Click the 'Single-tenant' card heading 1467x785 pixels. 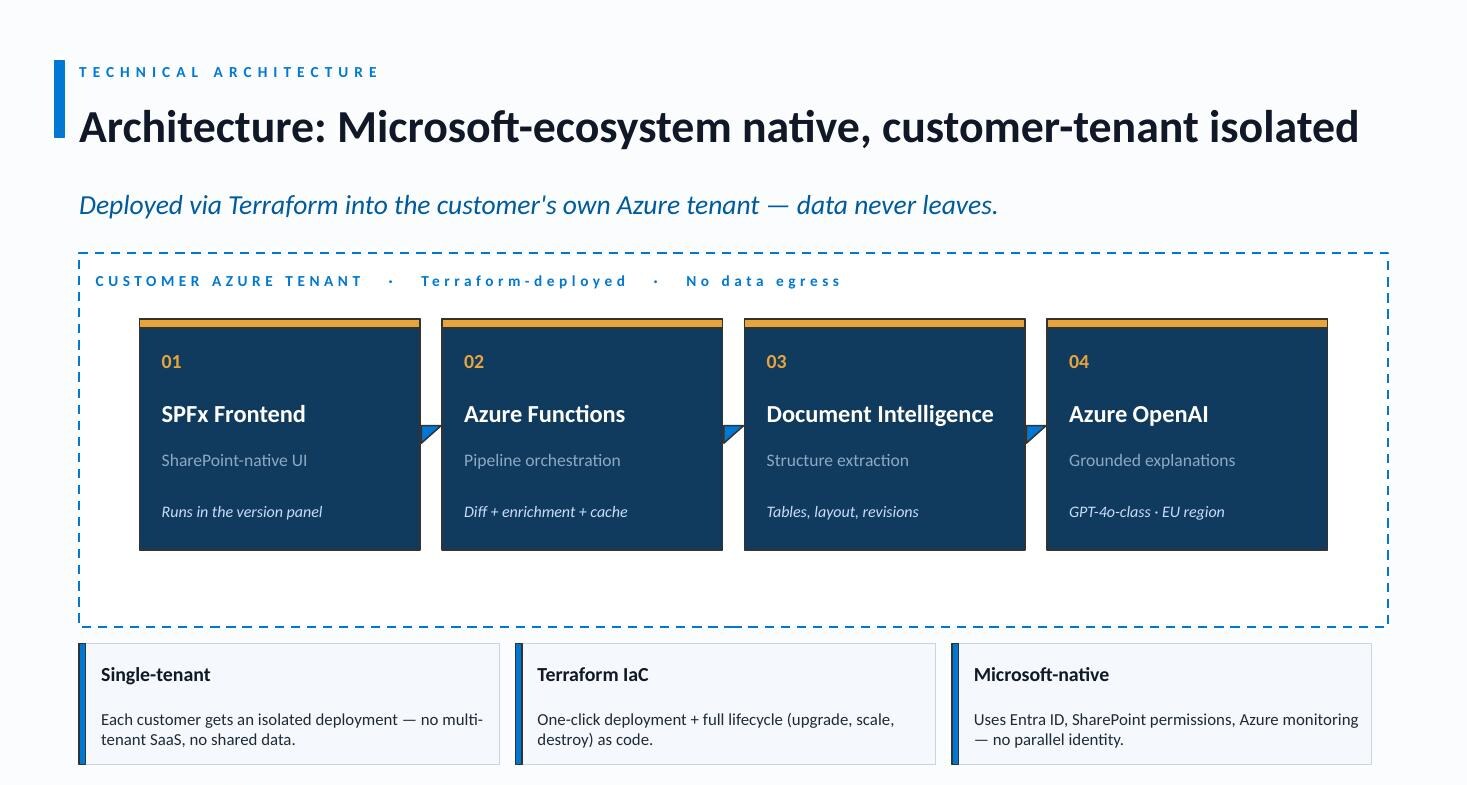point(156,674)
